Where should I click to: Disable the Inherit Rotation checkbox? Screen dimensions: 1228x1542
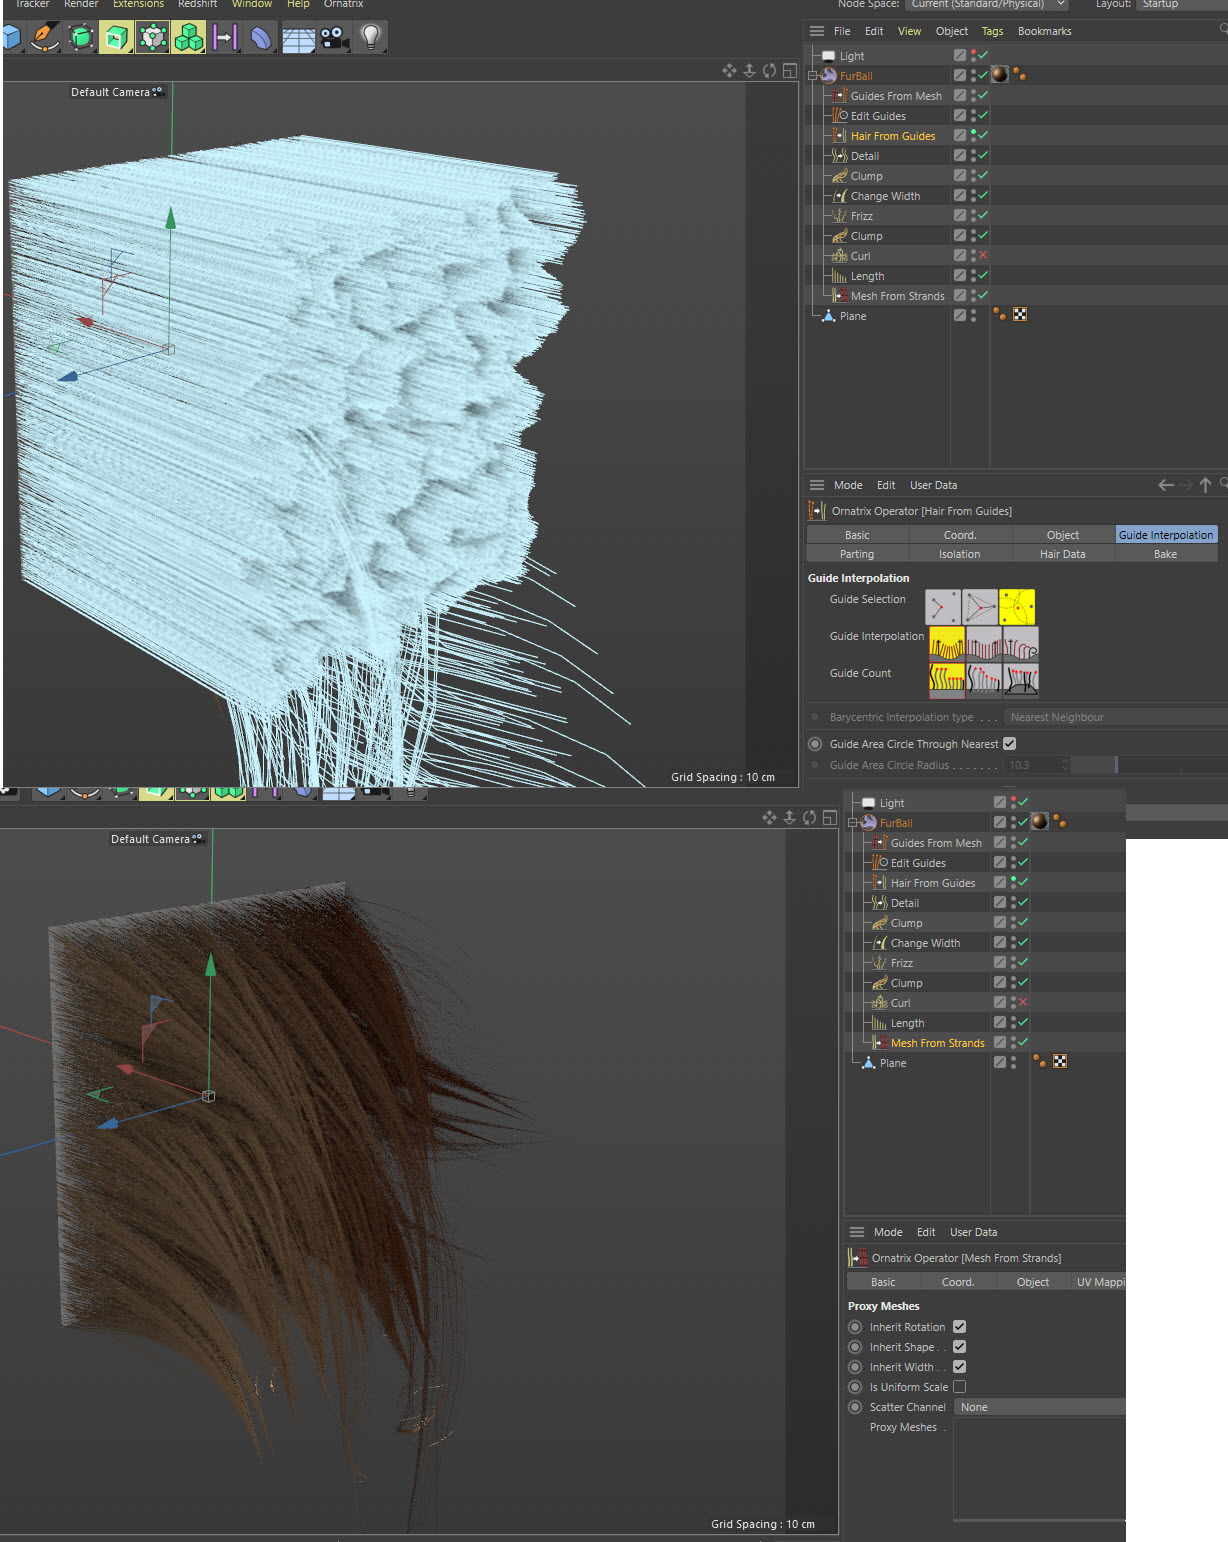coord(959,1327)
